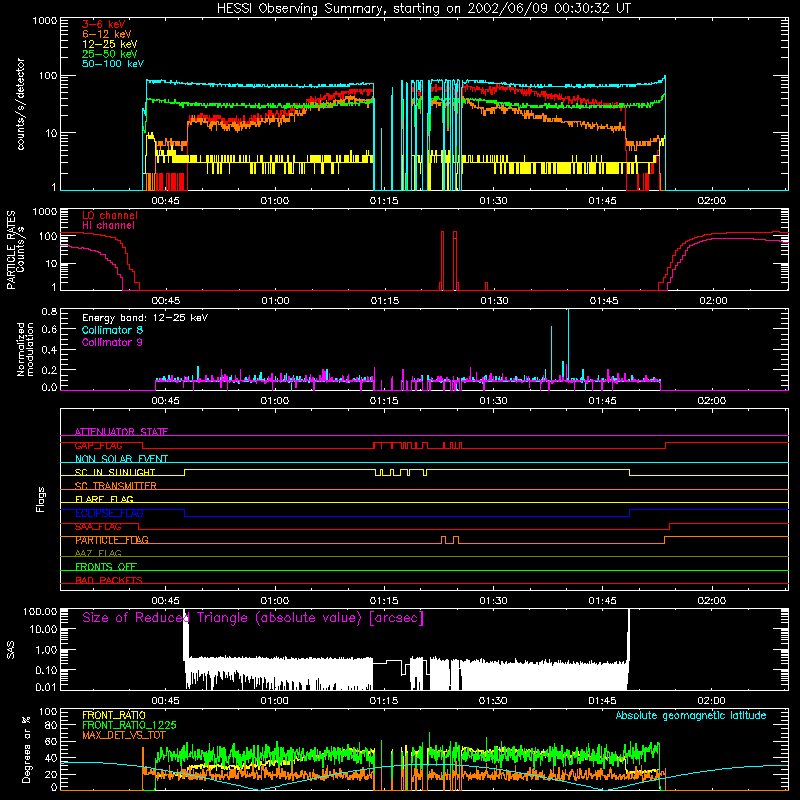Select the HI channel legend label
The image size is (800, 800).
[108, 225]
